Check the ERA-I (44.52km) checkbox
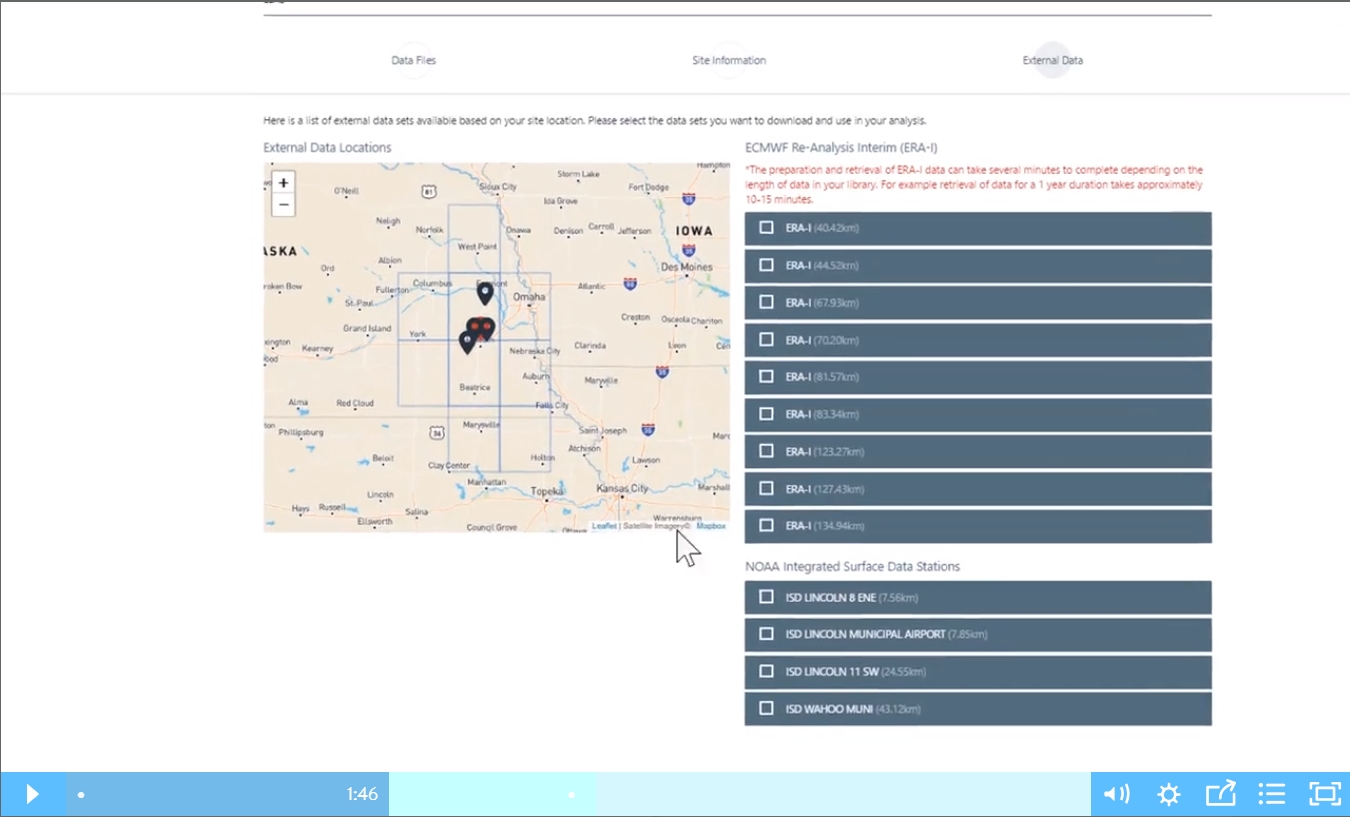Viewport: 1350px width, 817px height. point(766,265)
